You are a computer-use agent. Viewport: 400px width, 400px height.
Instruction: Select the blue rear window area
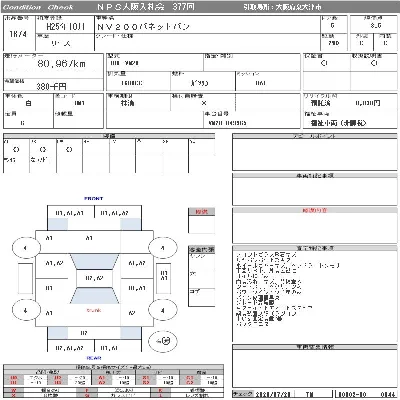point(94,296)
